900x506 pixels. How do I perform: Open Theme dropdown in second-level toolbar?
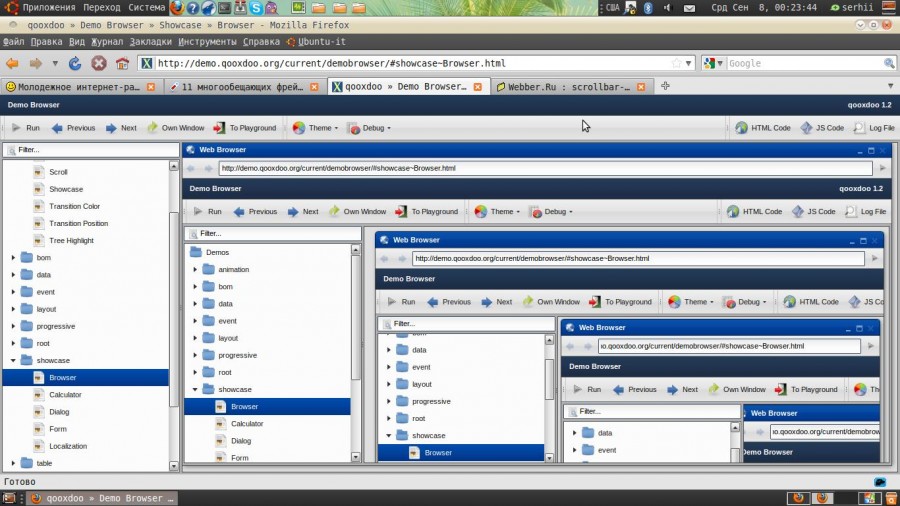click(x=497, y=212)
